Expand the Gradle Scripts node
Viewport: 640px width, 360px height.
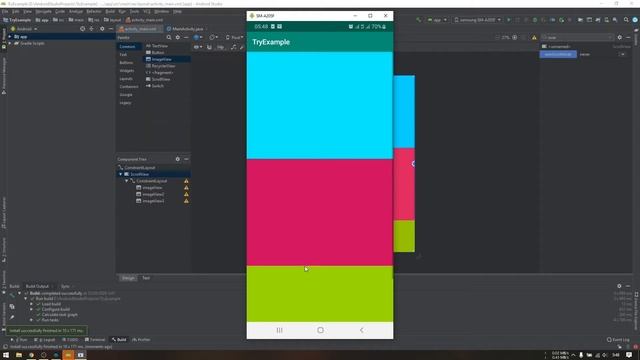pos(10,43)
